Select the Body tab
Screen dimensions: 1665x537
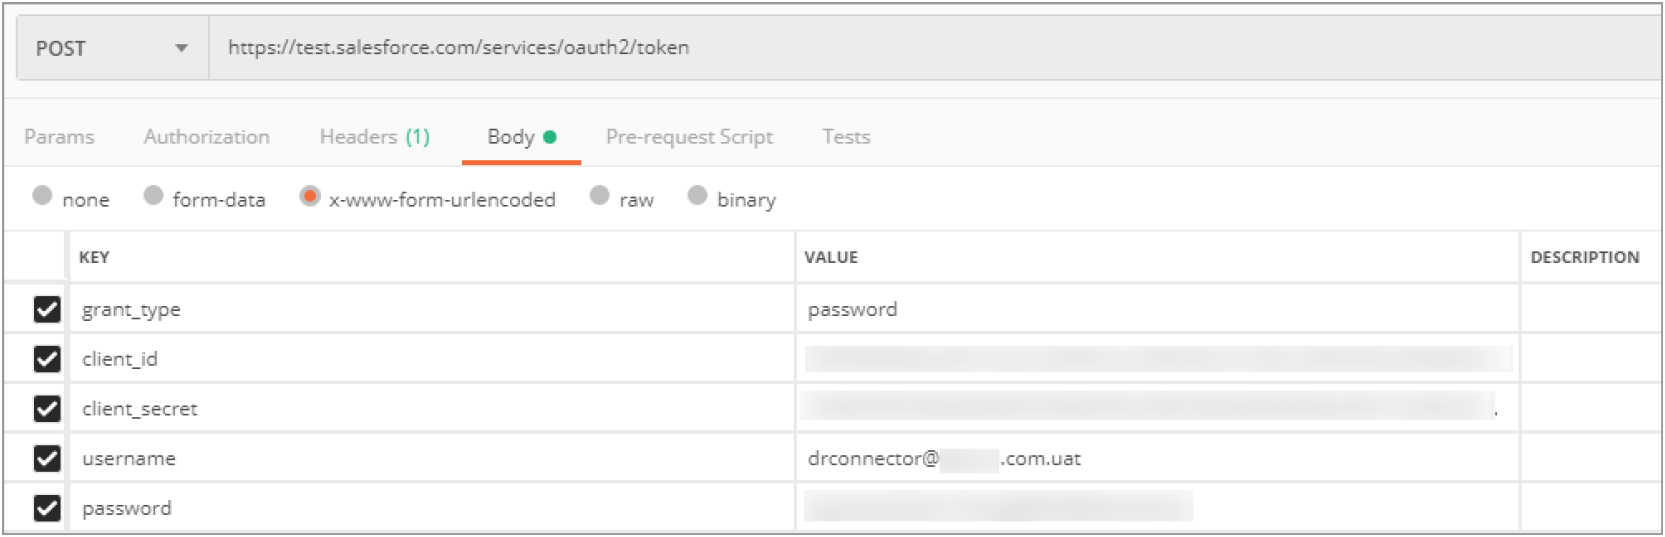[x=521, y=137]
